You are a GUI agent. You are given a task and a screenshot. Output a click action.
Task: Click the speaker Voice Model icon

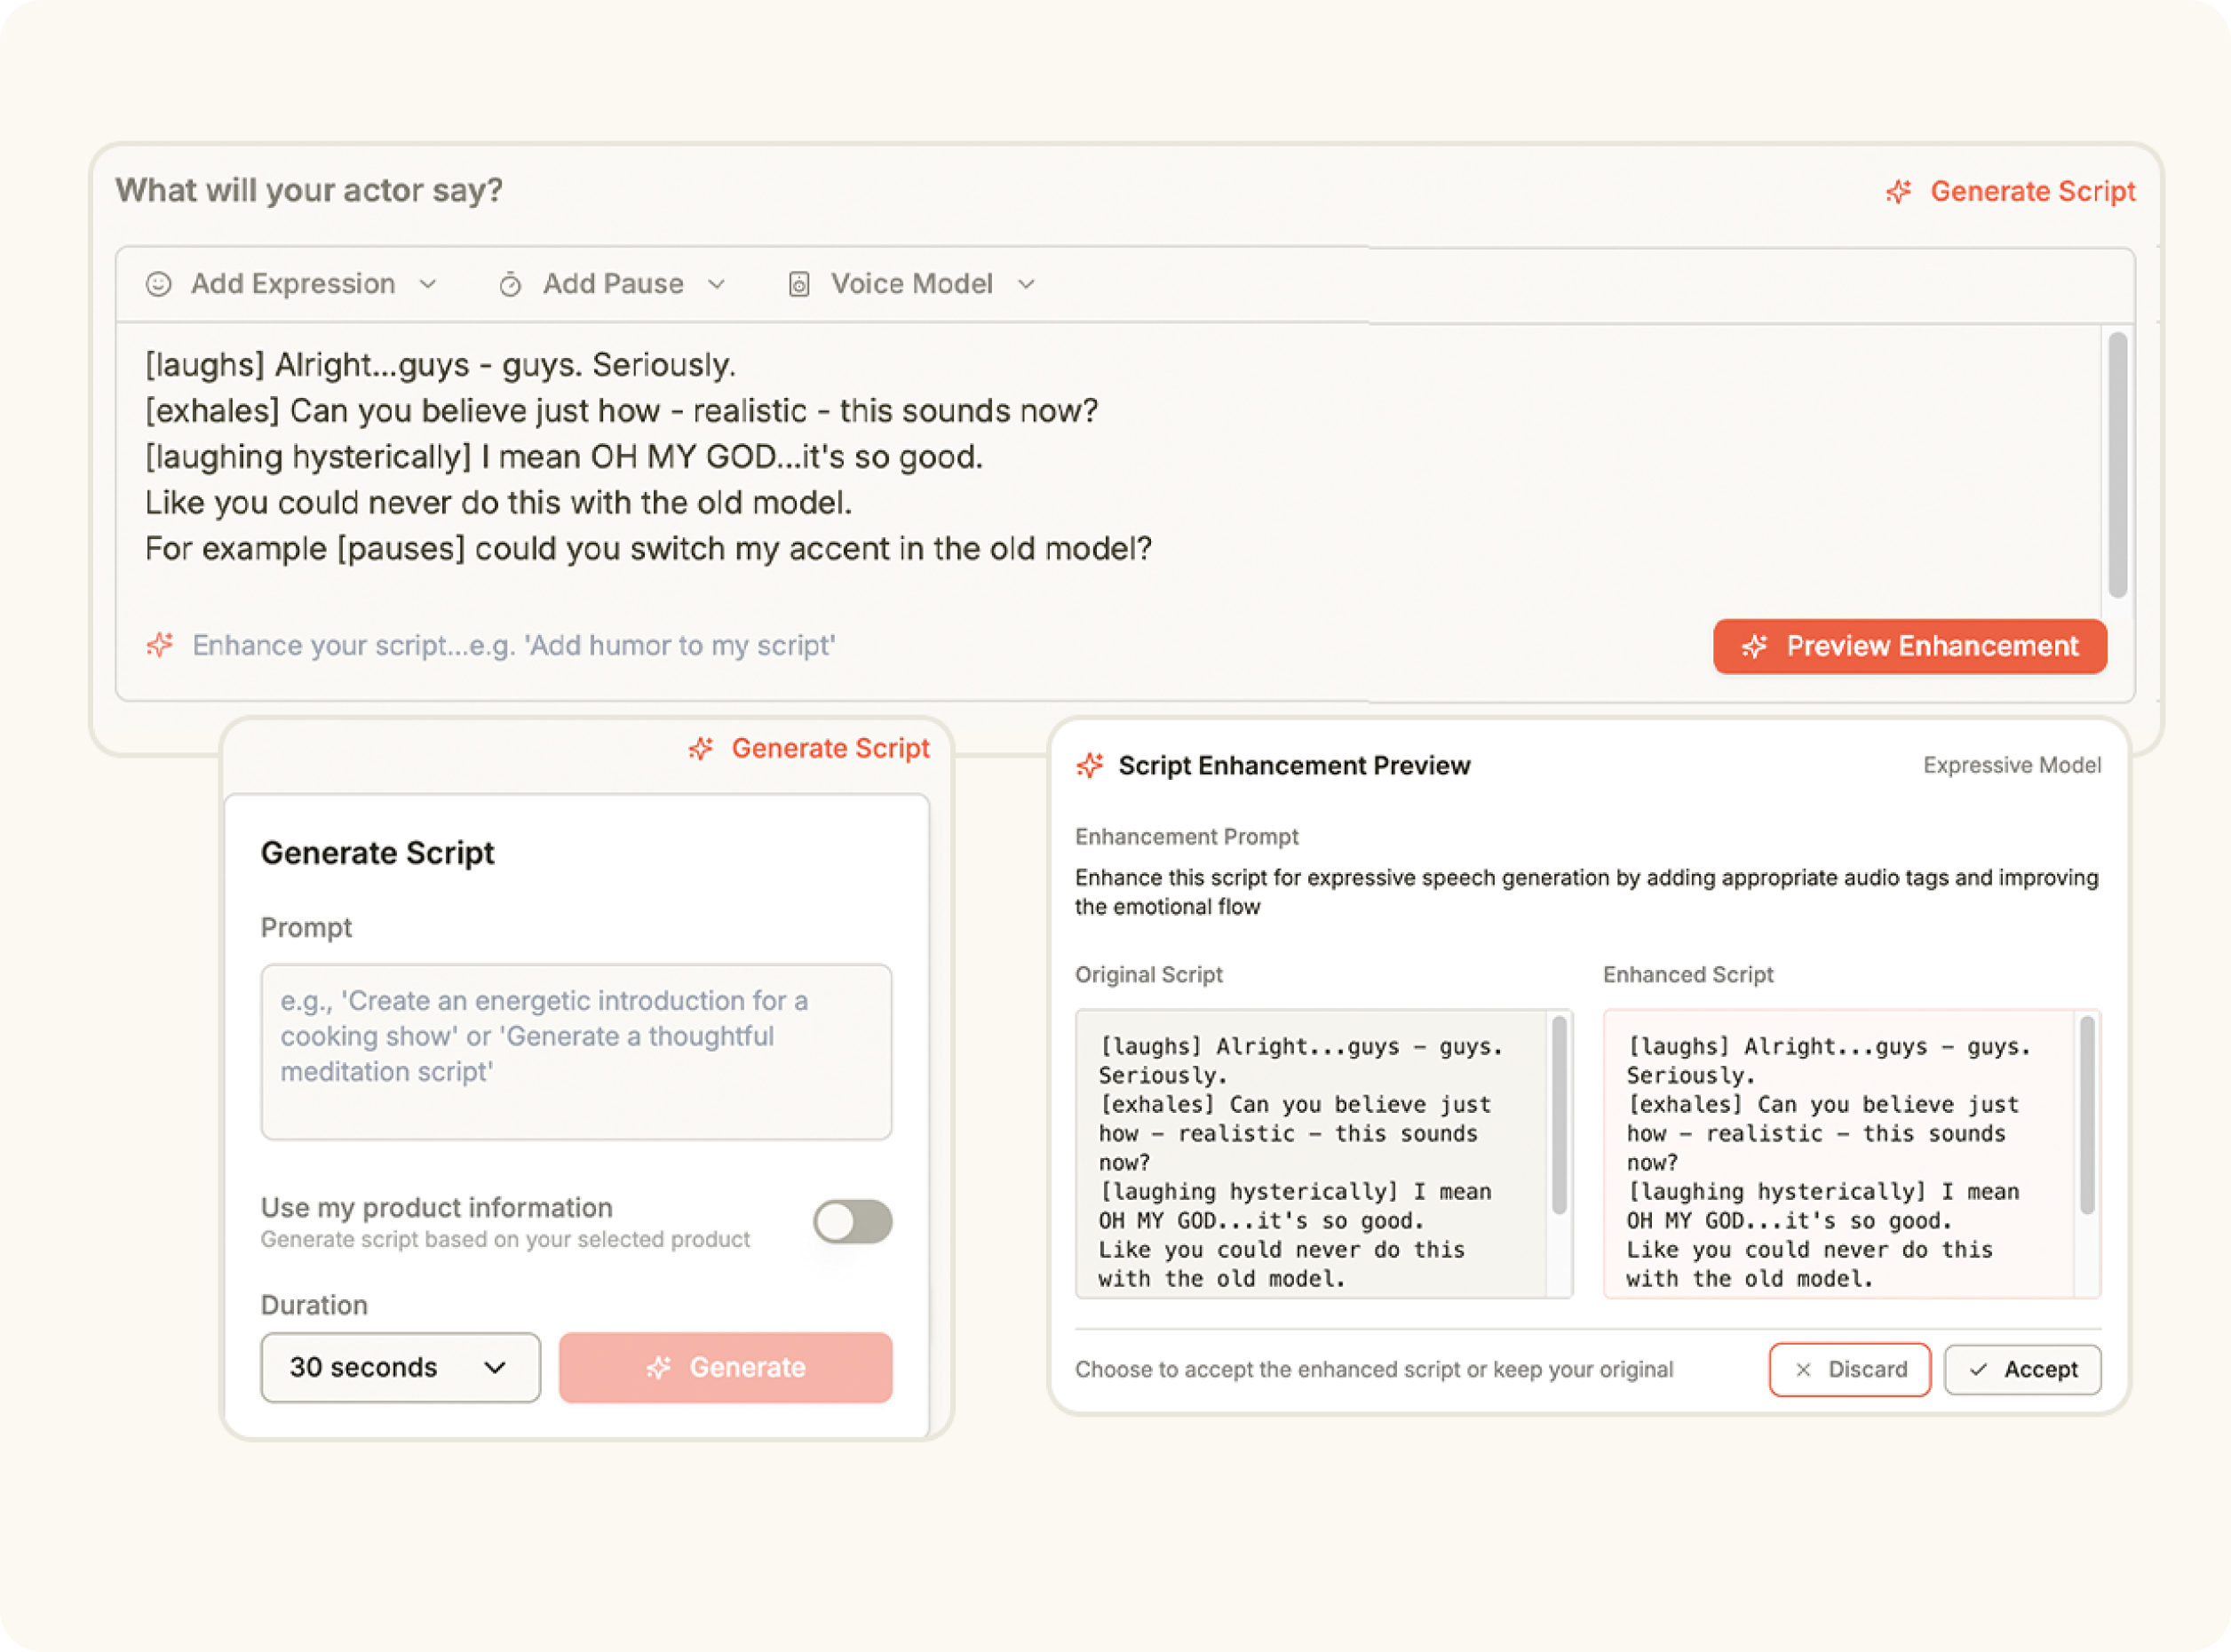pos(798,285)
